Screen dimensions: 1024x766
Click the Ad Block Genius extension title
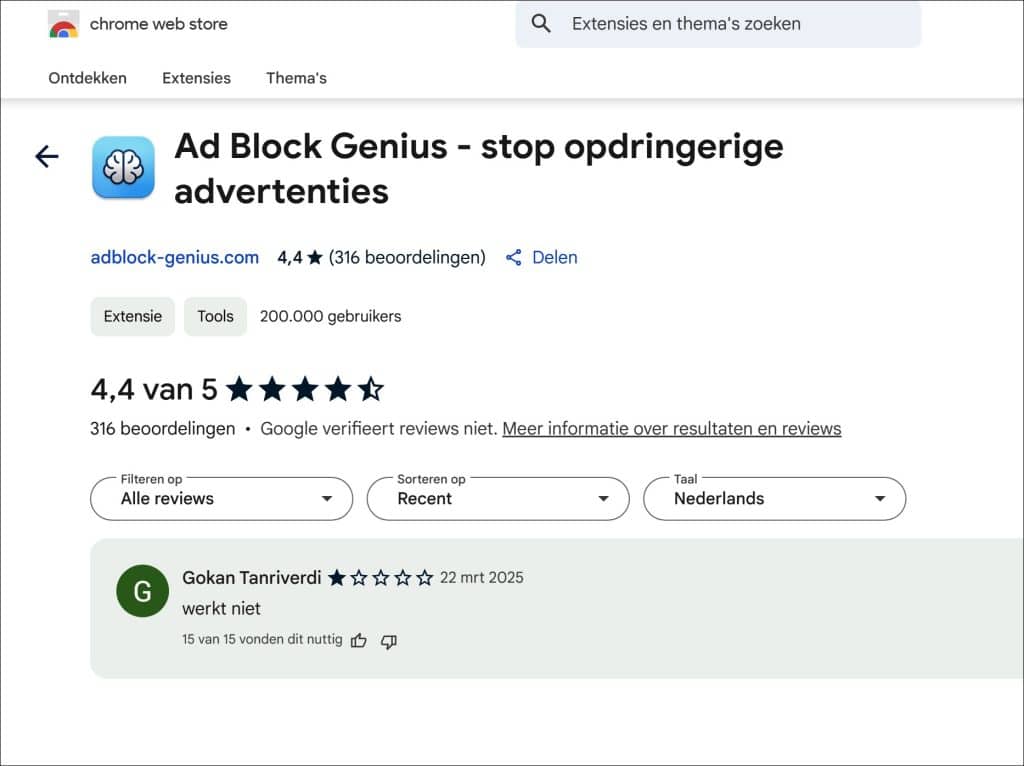click(x=479, y=168)
